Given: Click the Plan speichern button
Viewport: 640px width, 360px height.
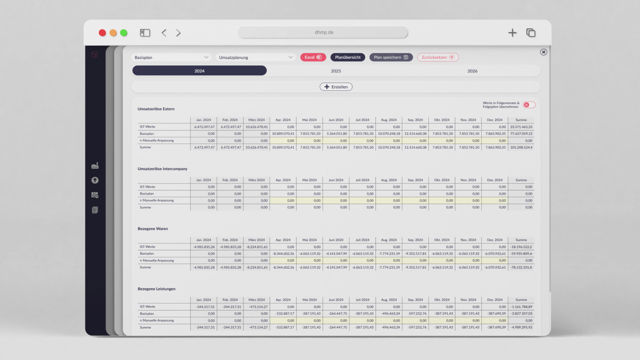Looking at the screenshot, I should point(391,58).
